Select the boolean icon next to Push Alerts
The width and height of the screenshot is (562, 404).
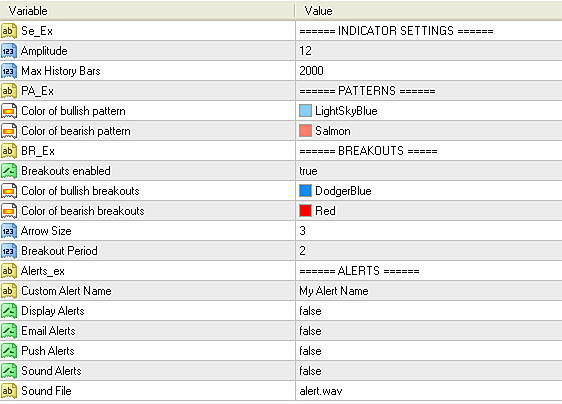click(9, 351)
